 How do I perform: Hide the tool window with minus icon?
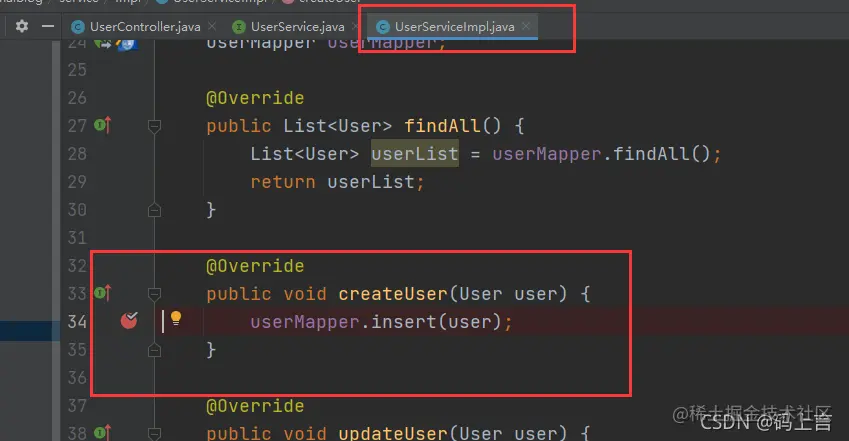(48, 26)
